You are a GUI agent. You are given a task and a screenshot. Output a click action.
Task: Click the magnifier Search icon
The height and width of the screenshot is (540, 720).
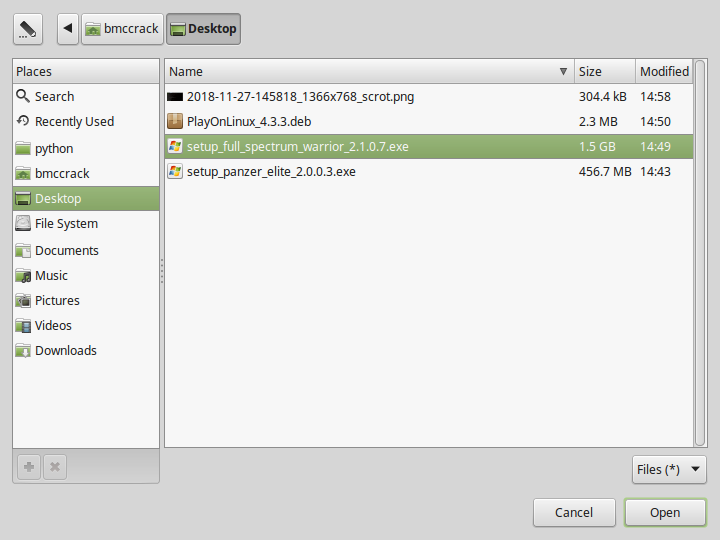(23, 96)
